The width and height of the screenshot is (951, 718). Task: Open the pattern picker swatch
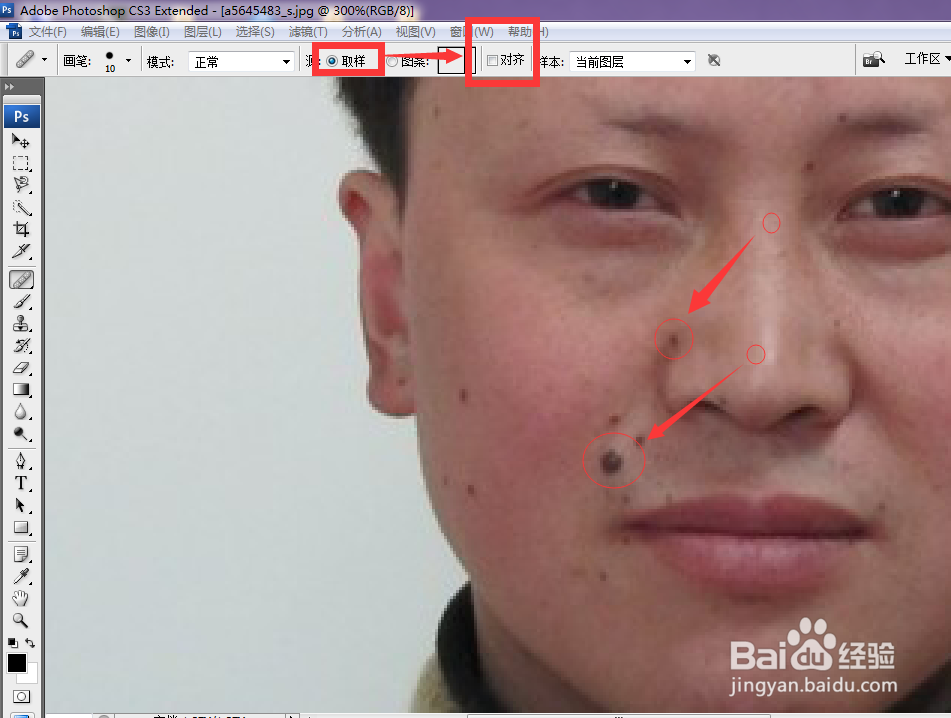(x=451, y=61)
